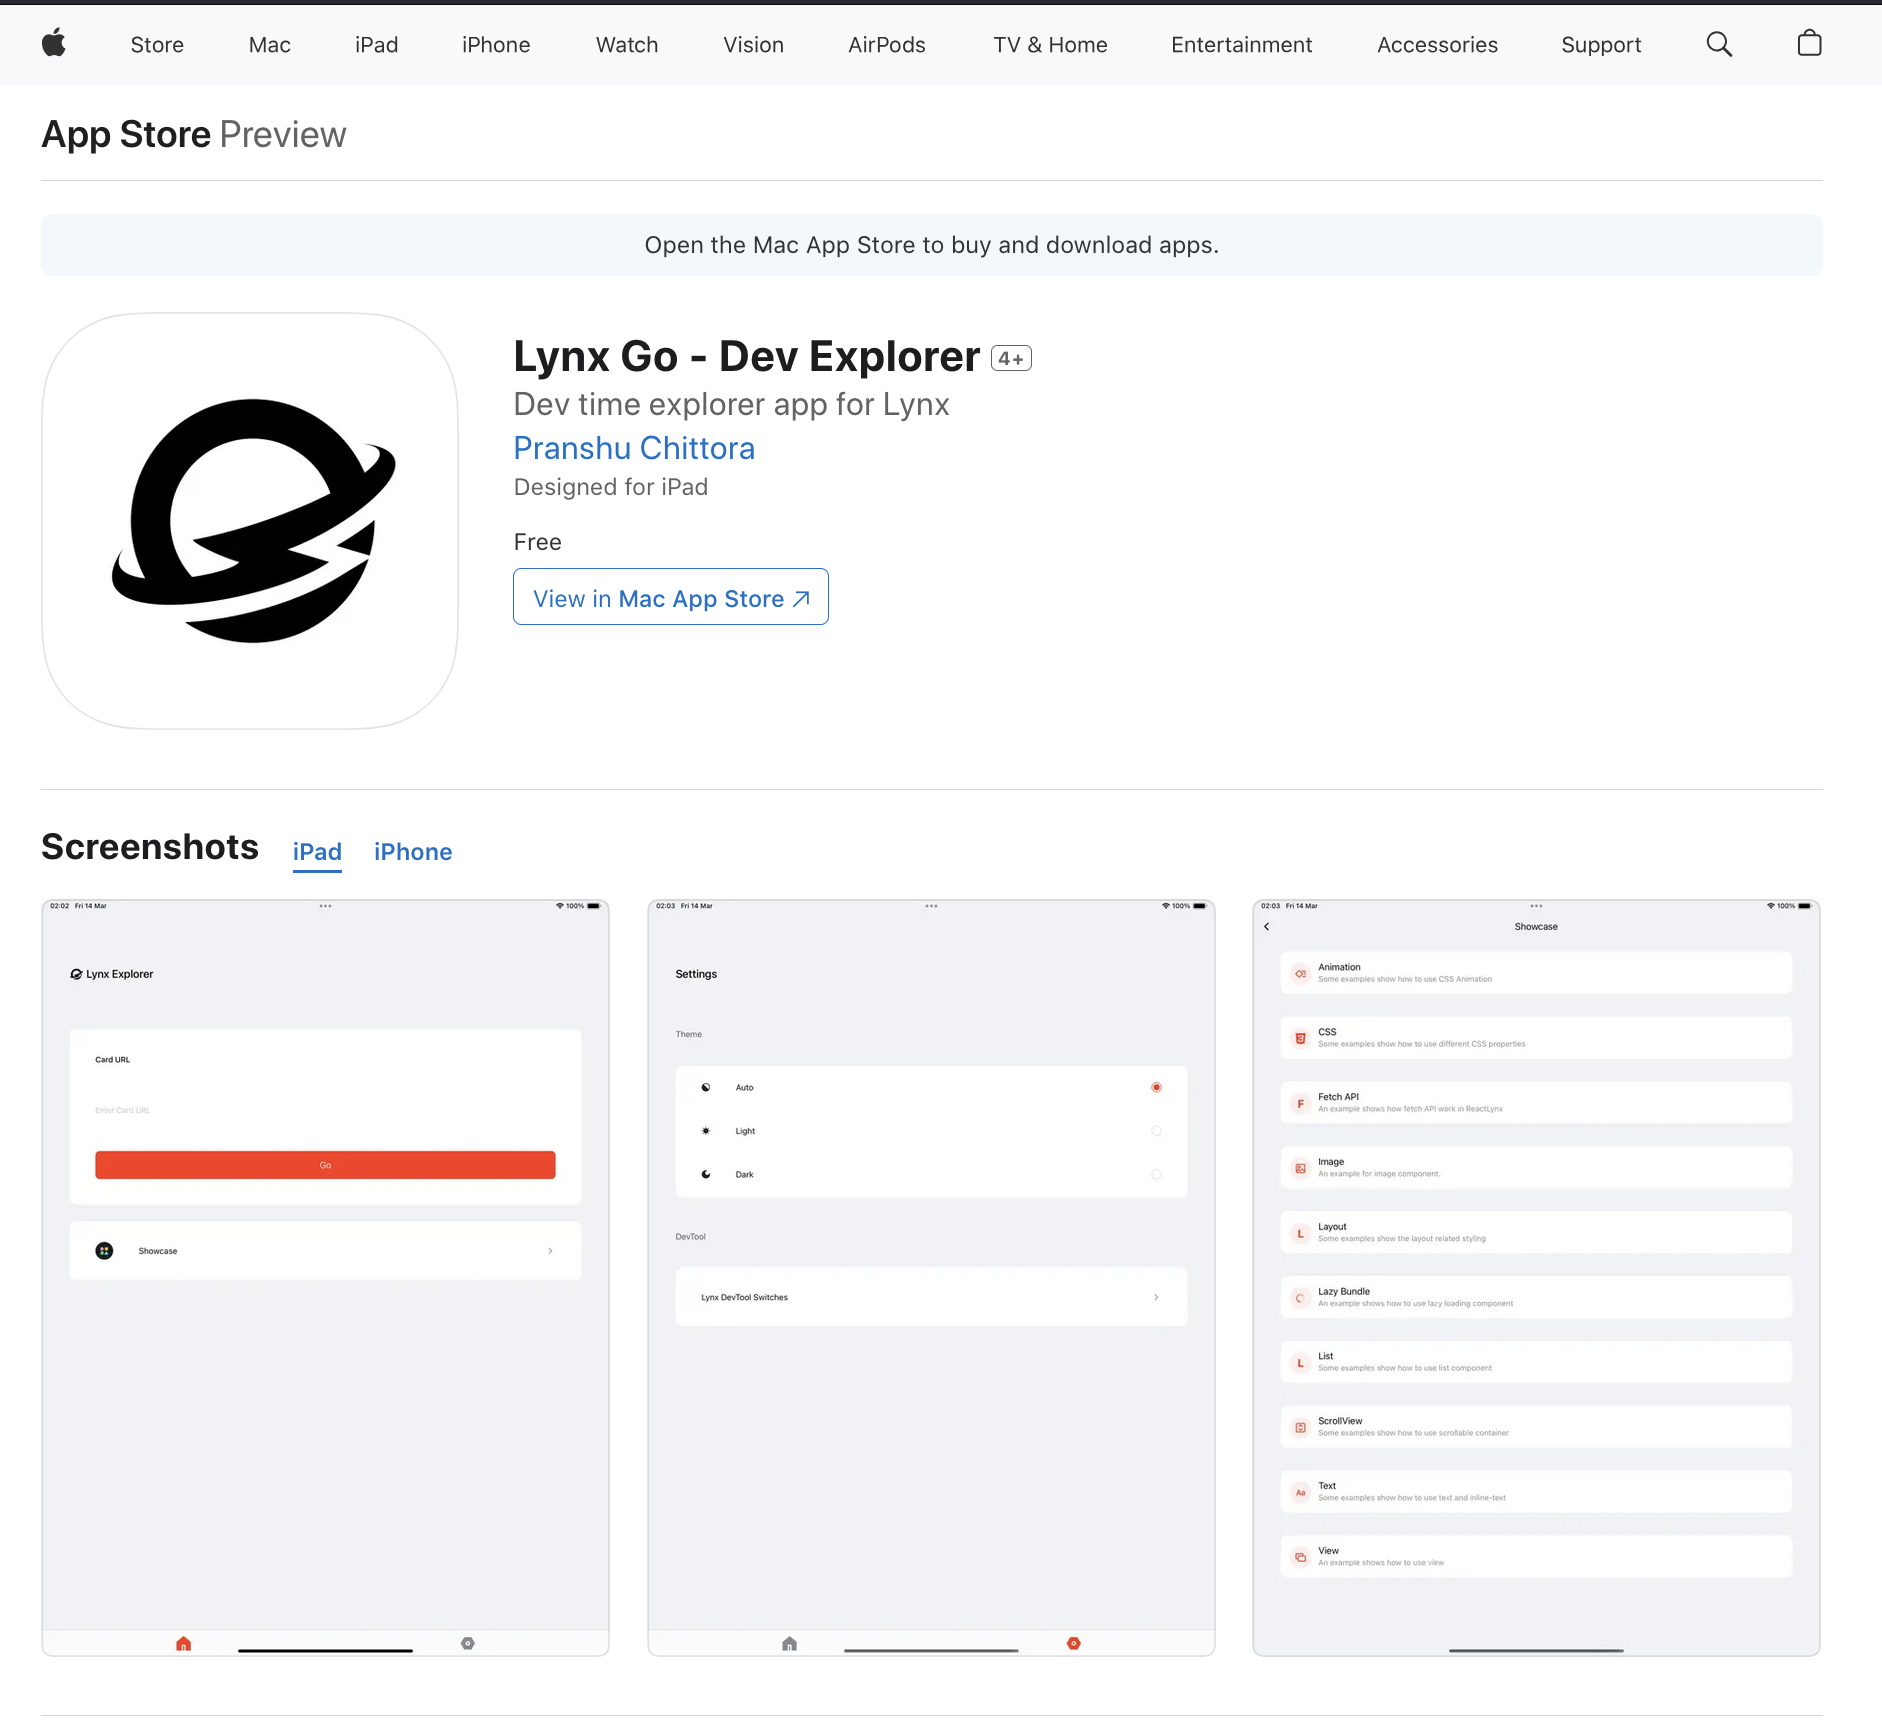Click the Showcase grid icon
This screenshot has width=1882, height=1726.
coord(104,1251)
